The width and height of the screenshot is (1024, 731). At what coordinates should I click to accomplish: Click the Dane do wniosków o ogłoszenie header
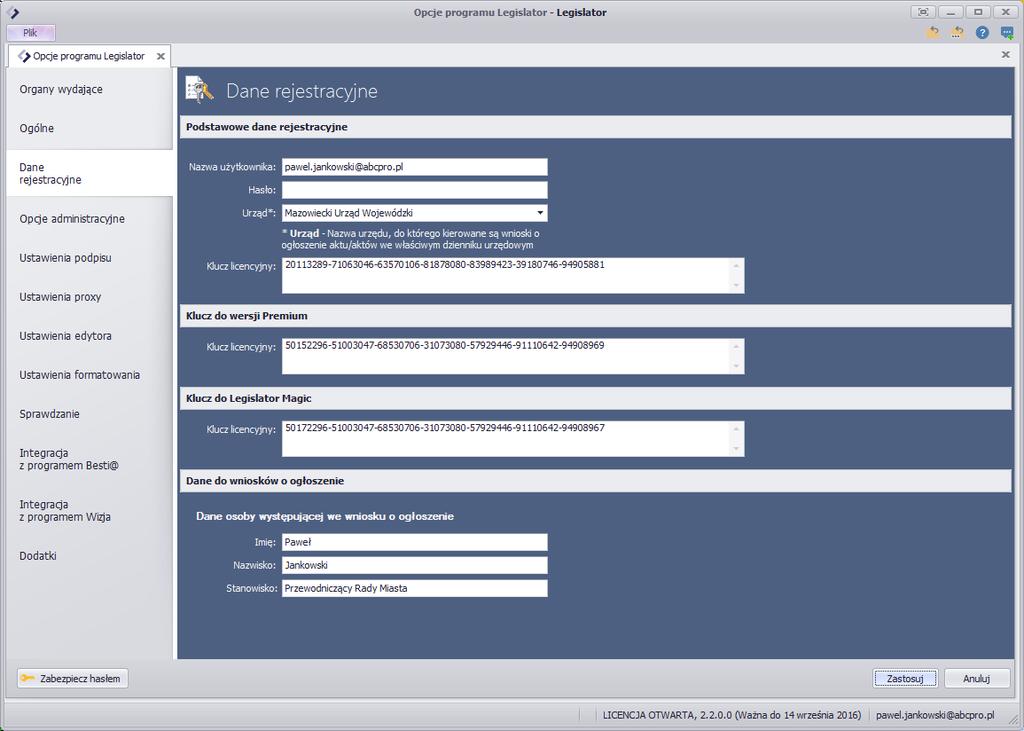click(x=596, y=481)
